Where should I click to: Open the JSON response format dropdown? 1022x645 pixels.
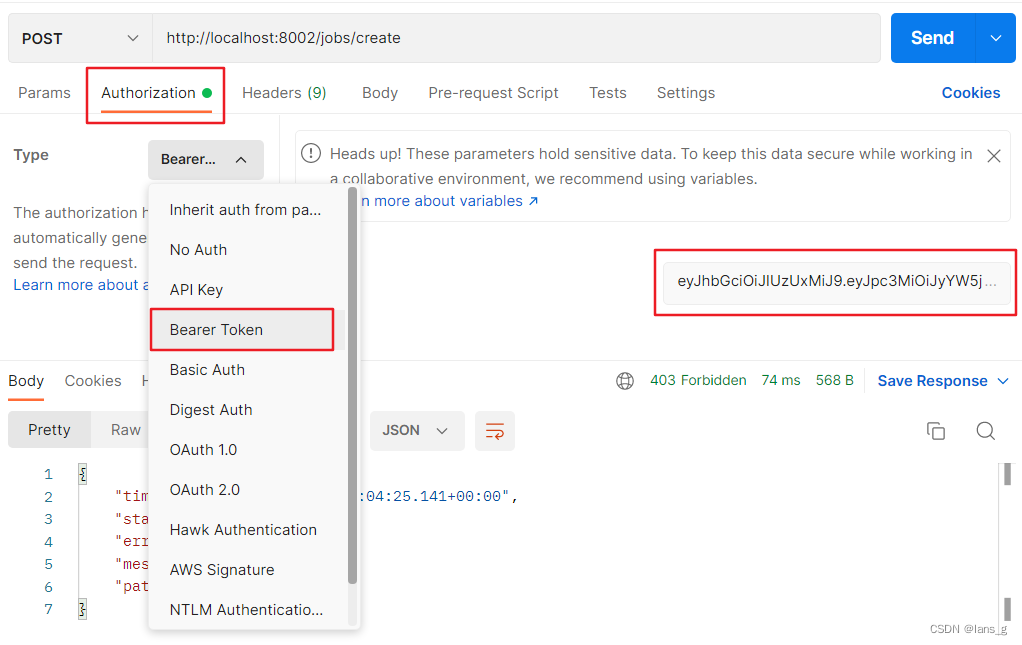(x=416, y=431)
